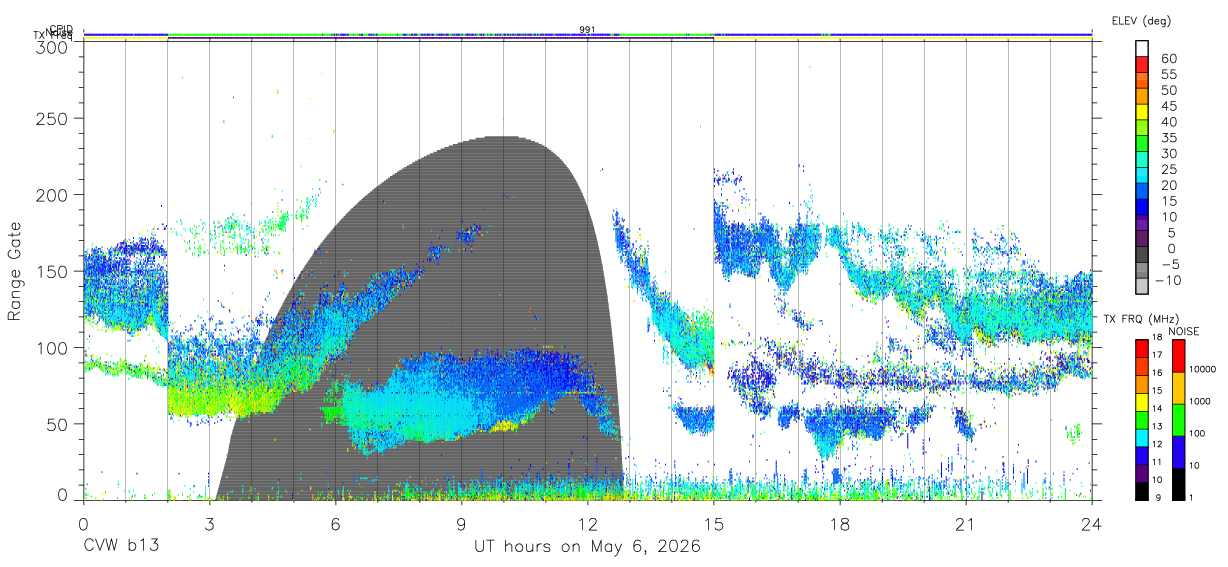
Task: Click the "3" tick on the UT hours axis
Action: point(210,523)
